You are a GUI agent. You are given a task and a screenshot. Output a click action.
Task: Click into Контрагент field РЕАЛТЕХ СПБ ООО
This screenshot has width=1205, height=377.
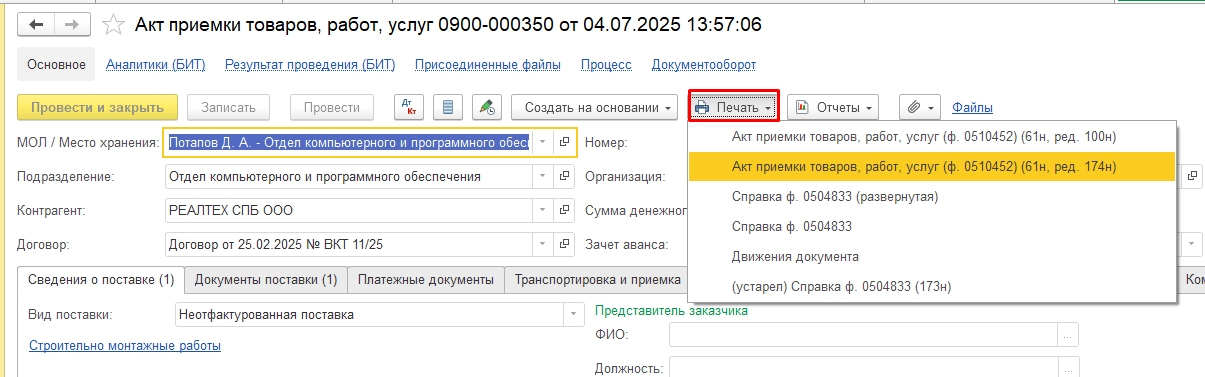348,211
